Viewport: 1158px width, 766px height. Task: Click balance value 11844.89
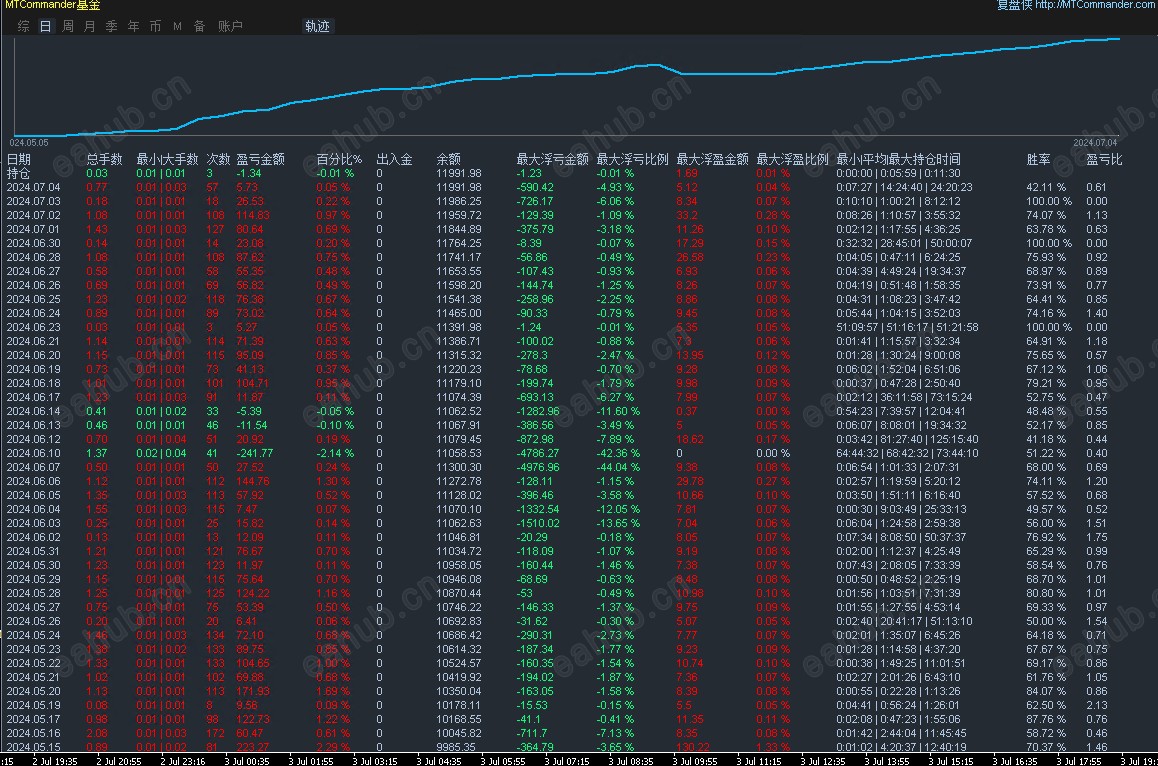point(459,230)
